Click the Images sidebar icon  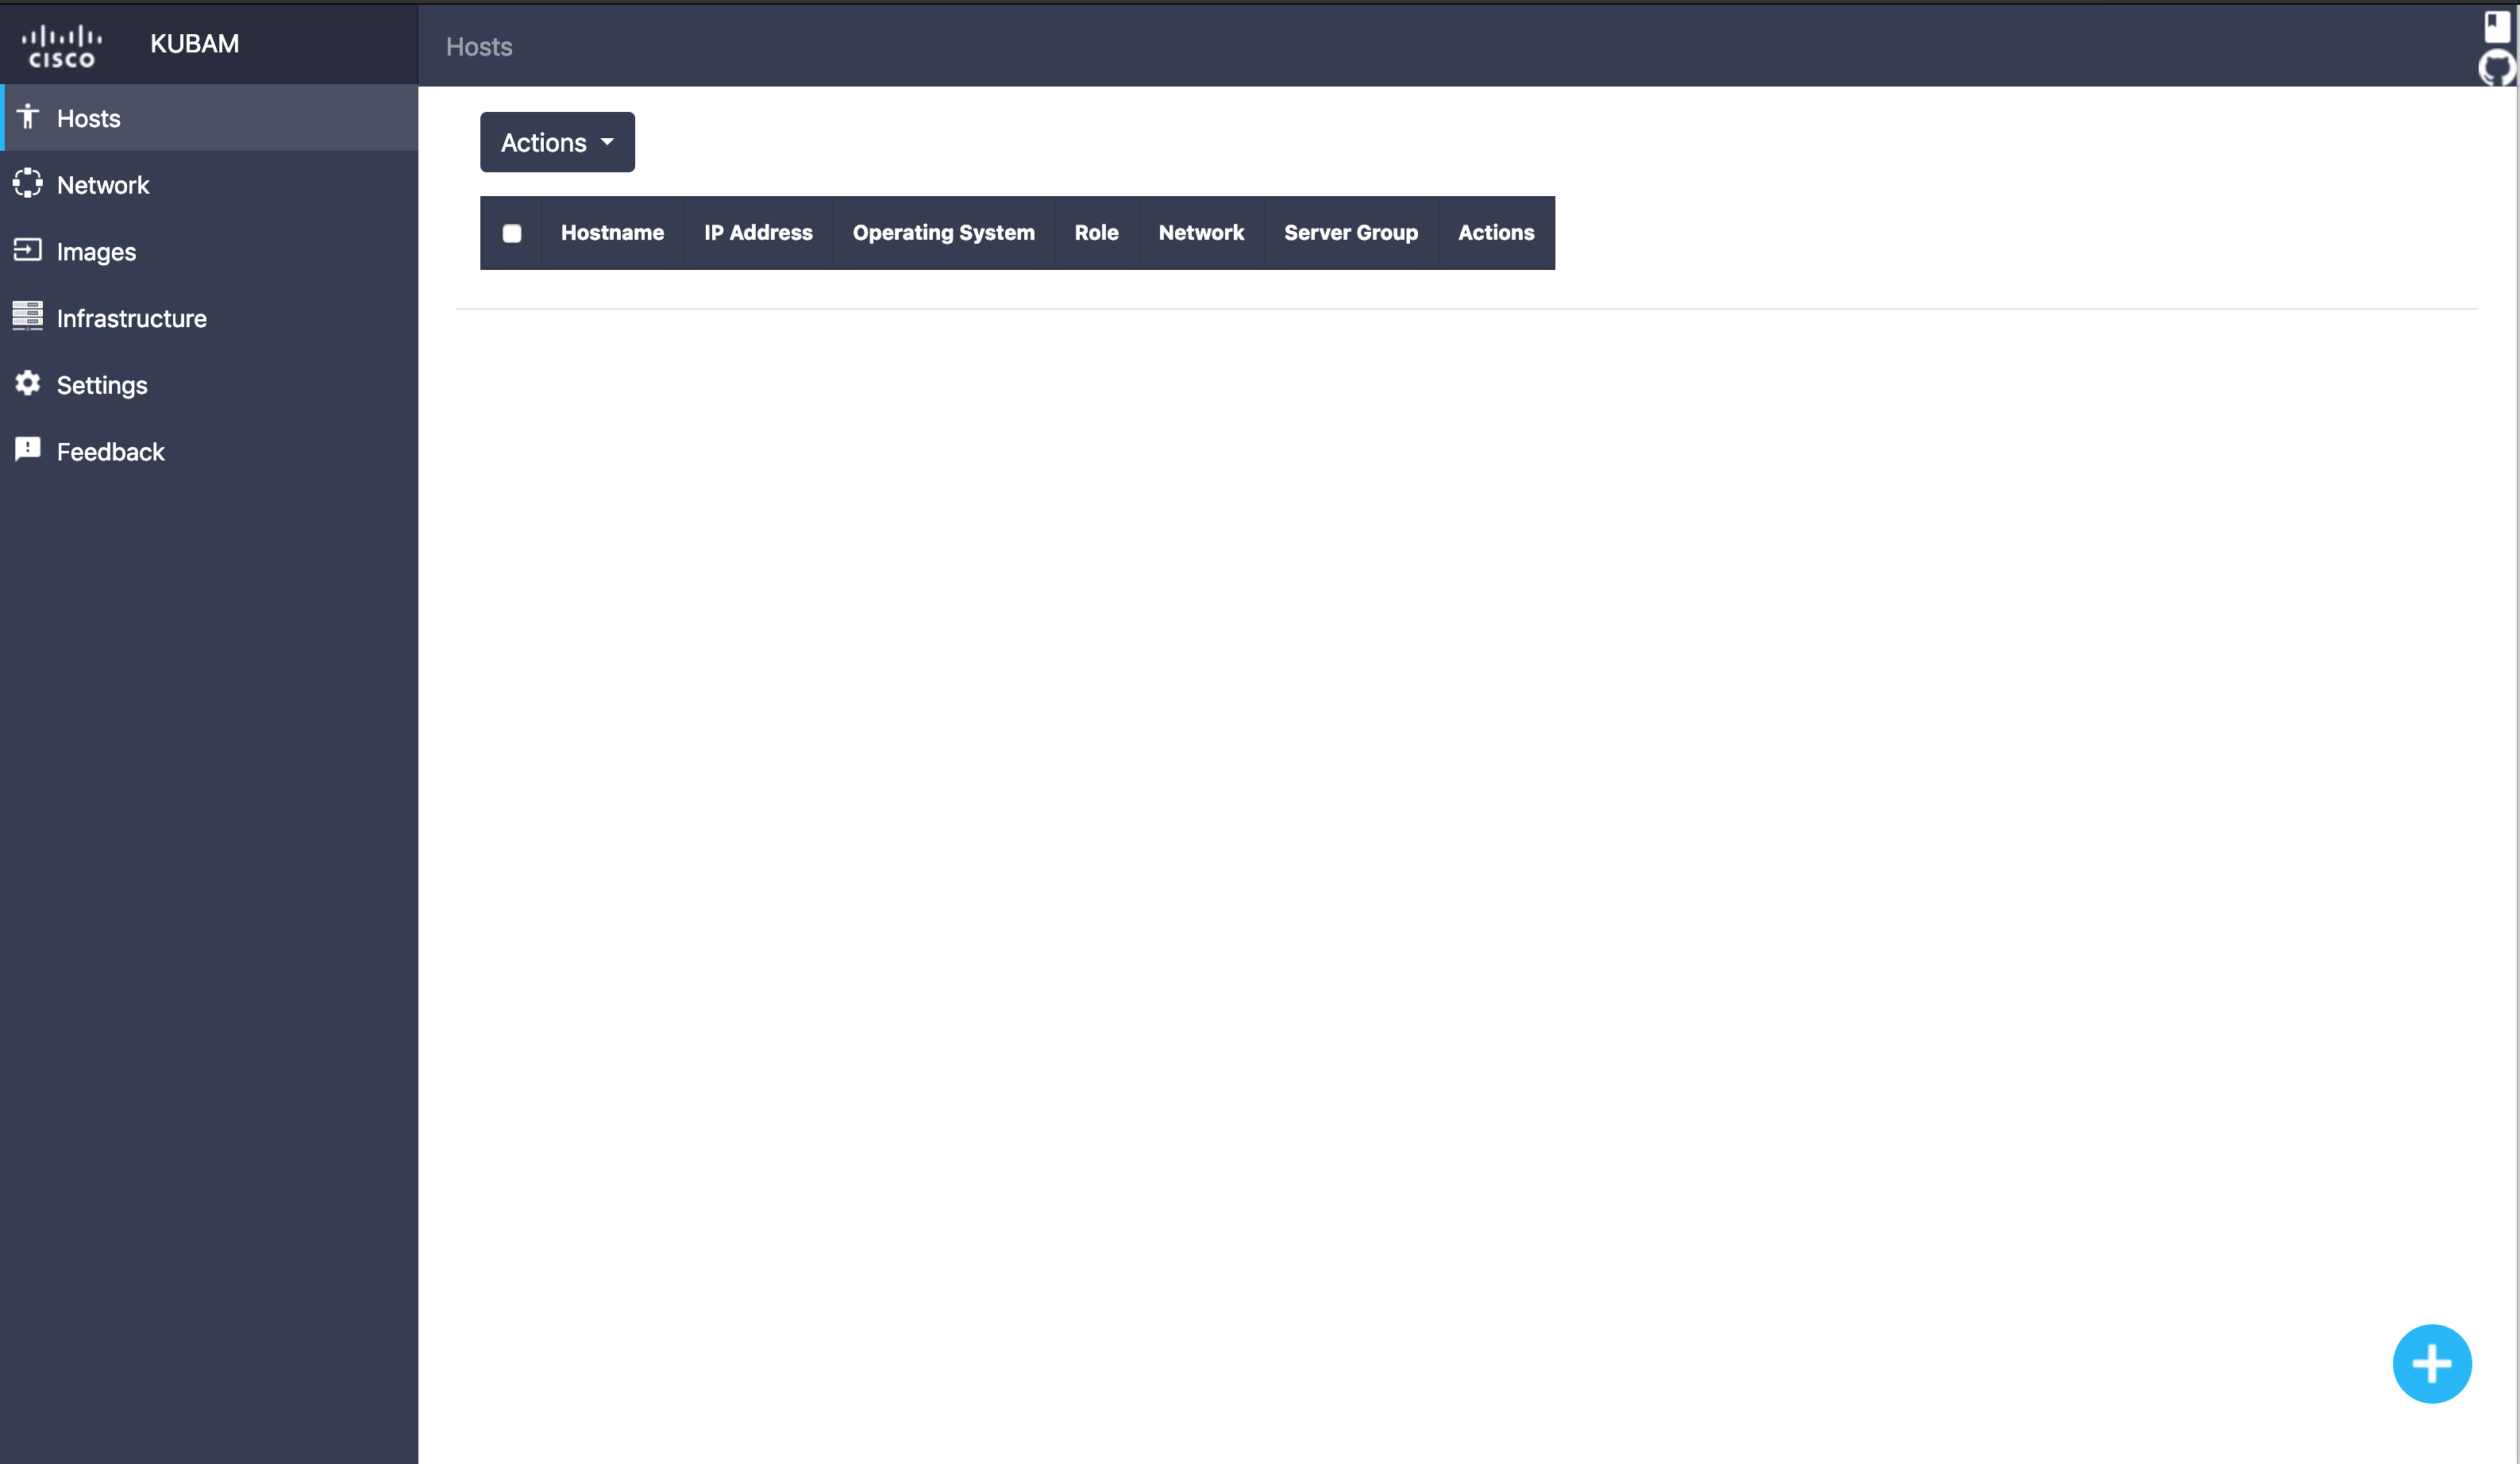click(x=28, y=250)
